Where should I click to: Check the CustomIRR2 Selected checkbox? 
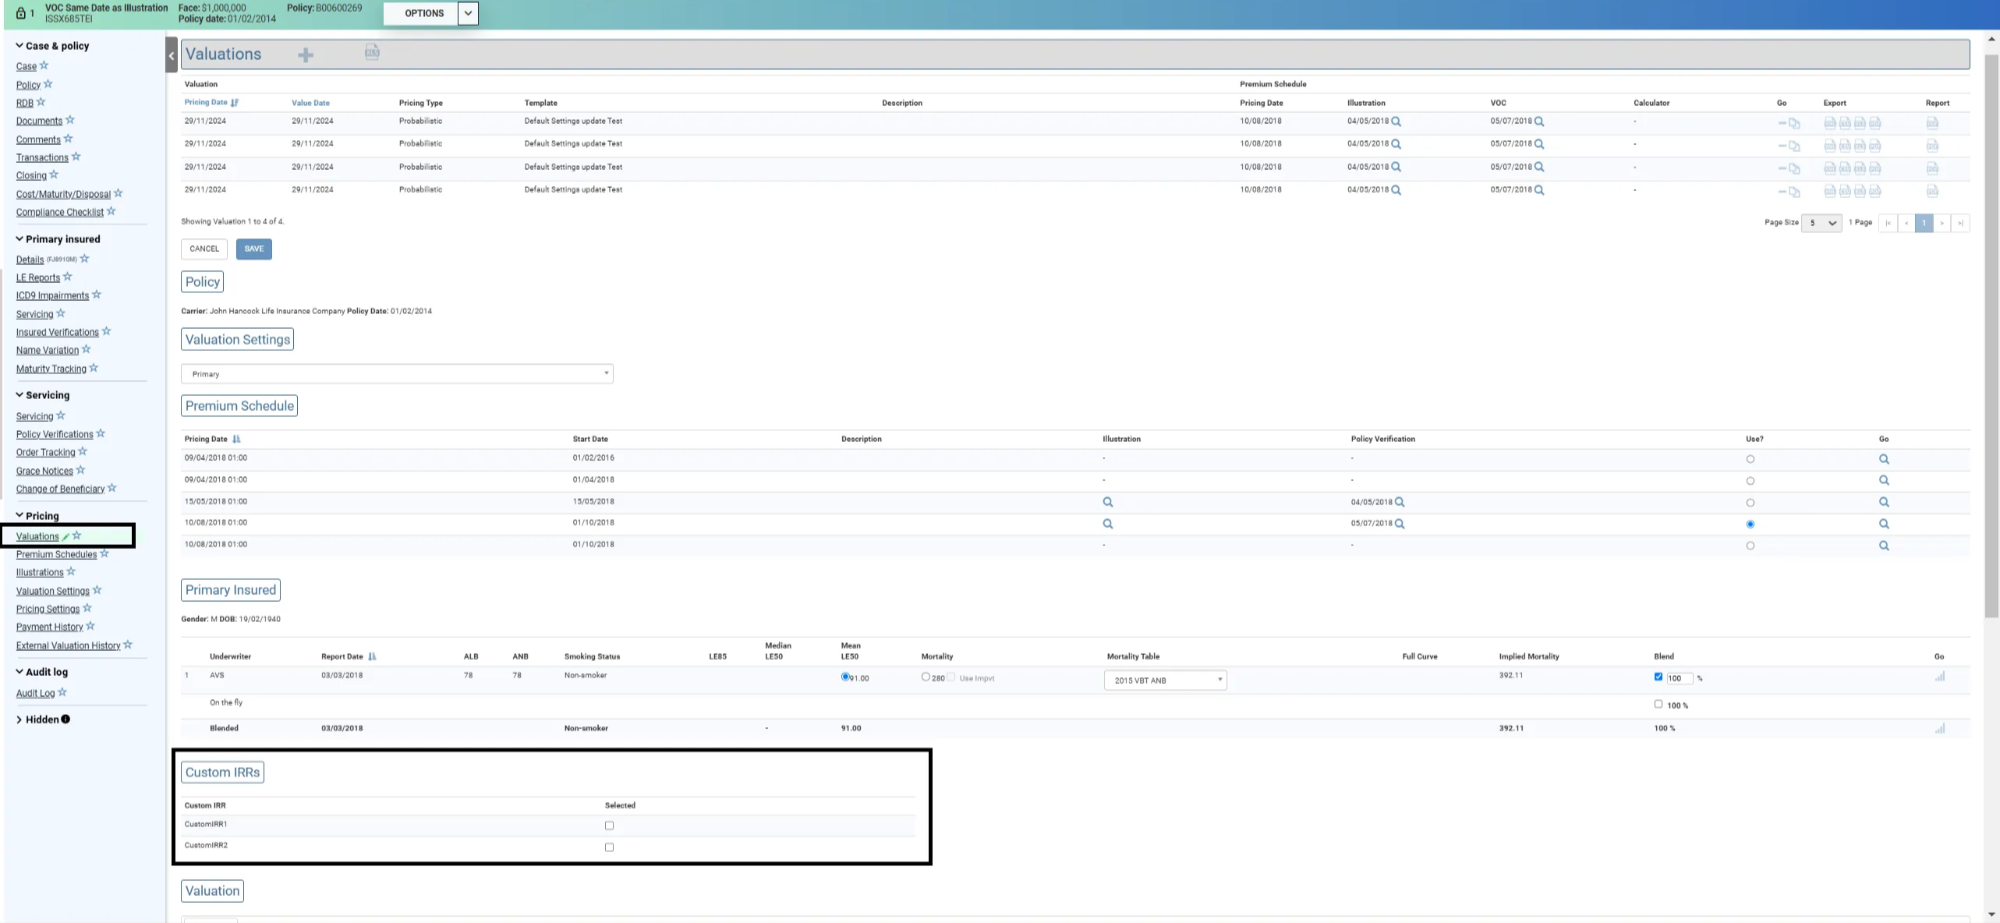click(609, 847)
